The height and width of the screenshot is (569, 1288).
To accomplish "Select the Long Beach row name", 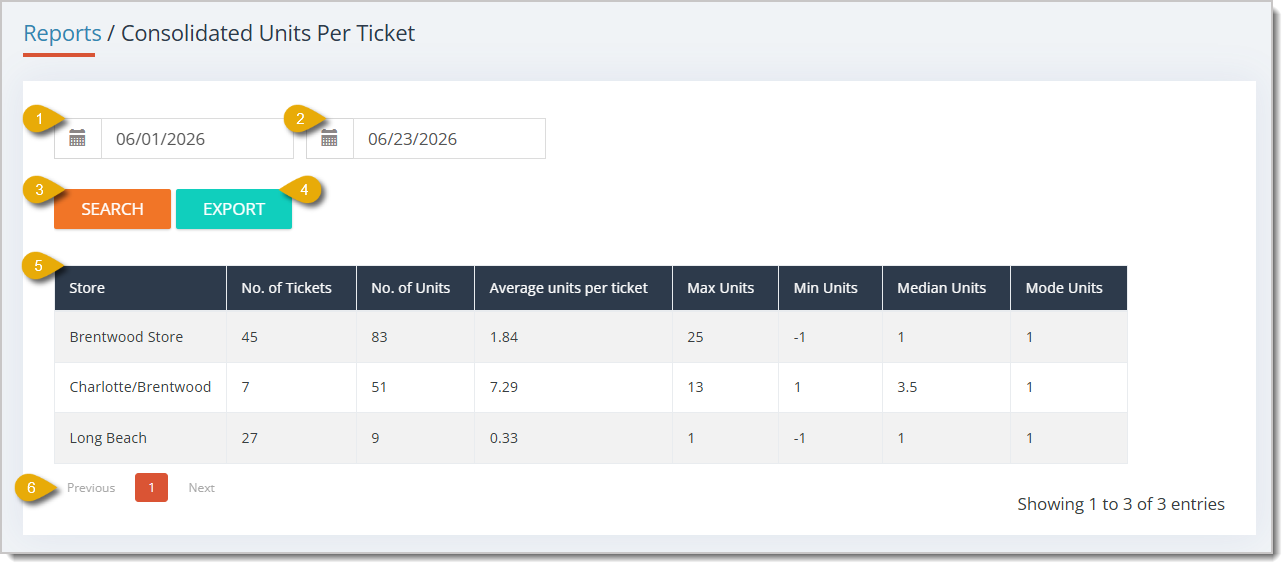I will [108, 438].
